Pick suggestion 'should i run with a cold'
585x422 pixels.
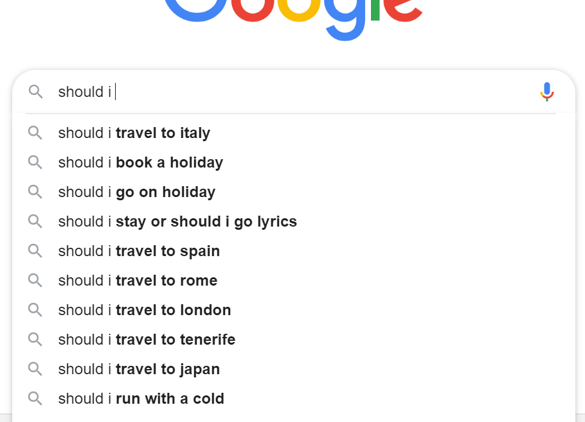coord(294,398)
